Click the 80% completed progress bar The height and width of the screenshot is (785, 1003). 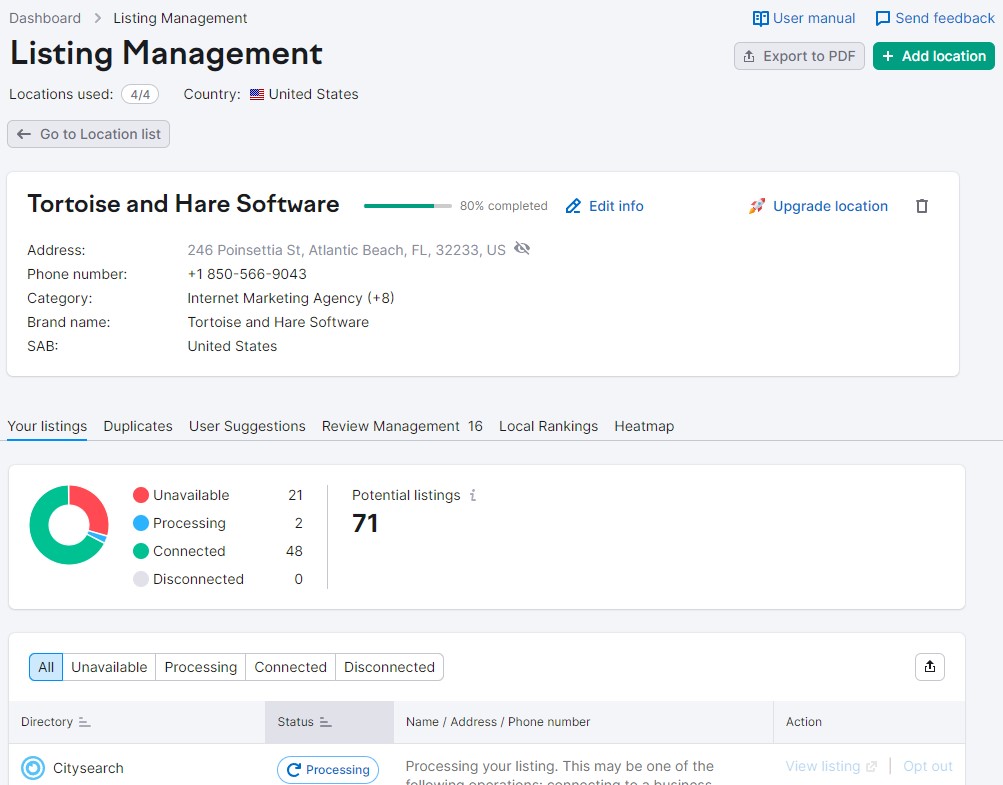coord(407,205)
